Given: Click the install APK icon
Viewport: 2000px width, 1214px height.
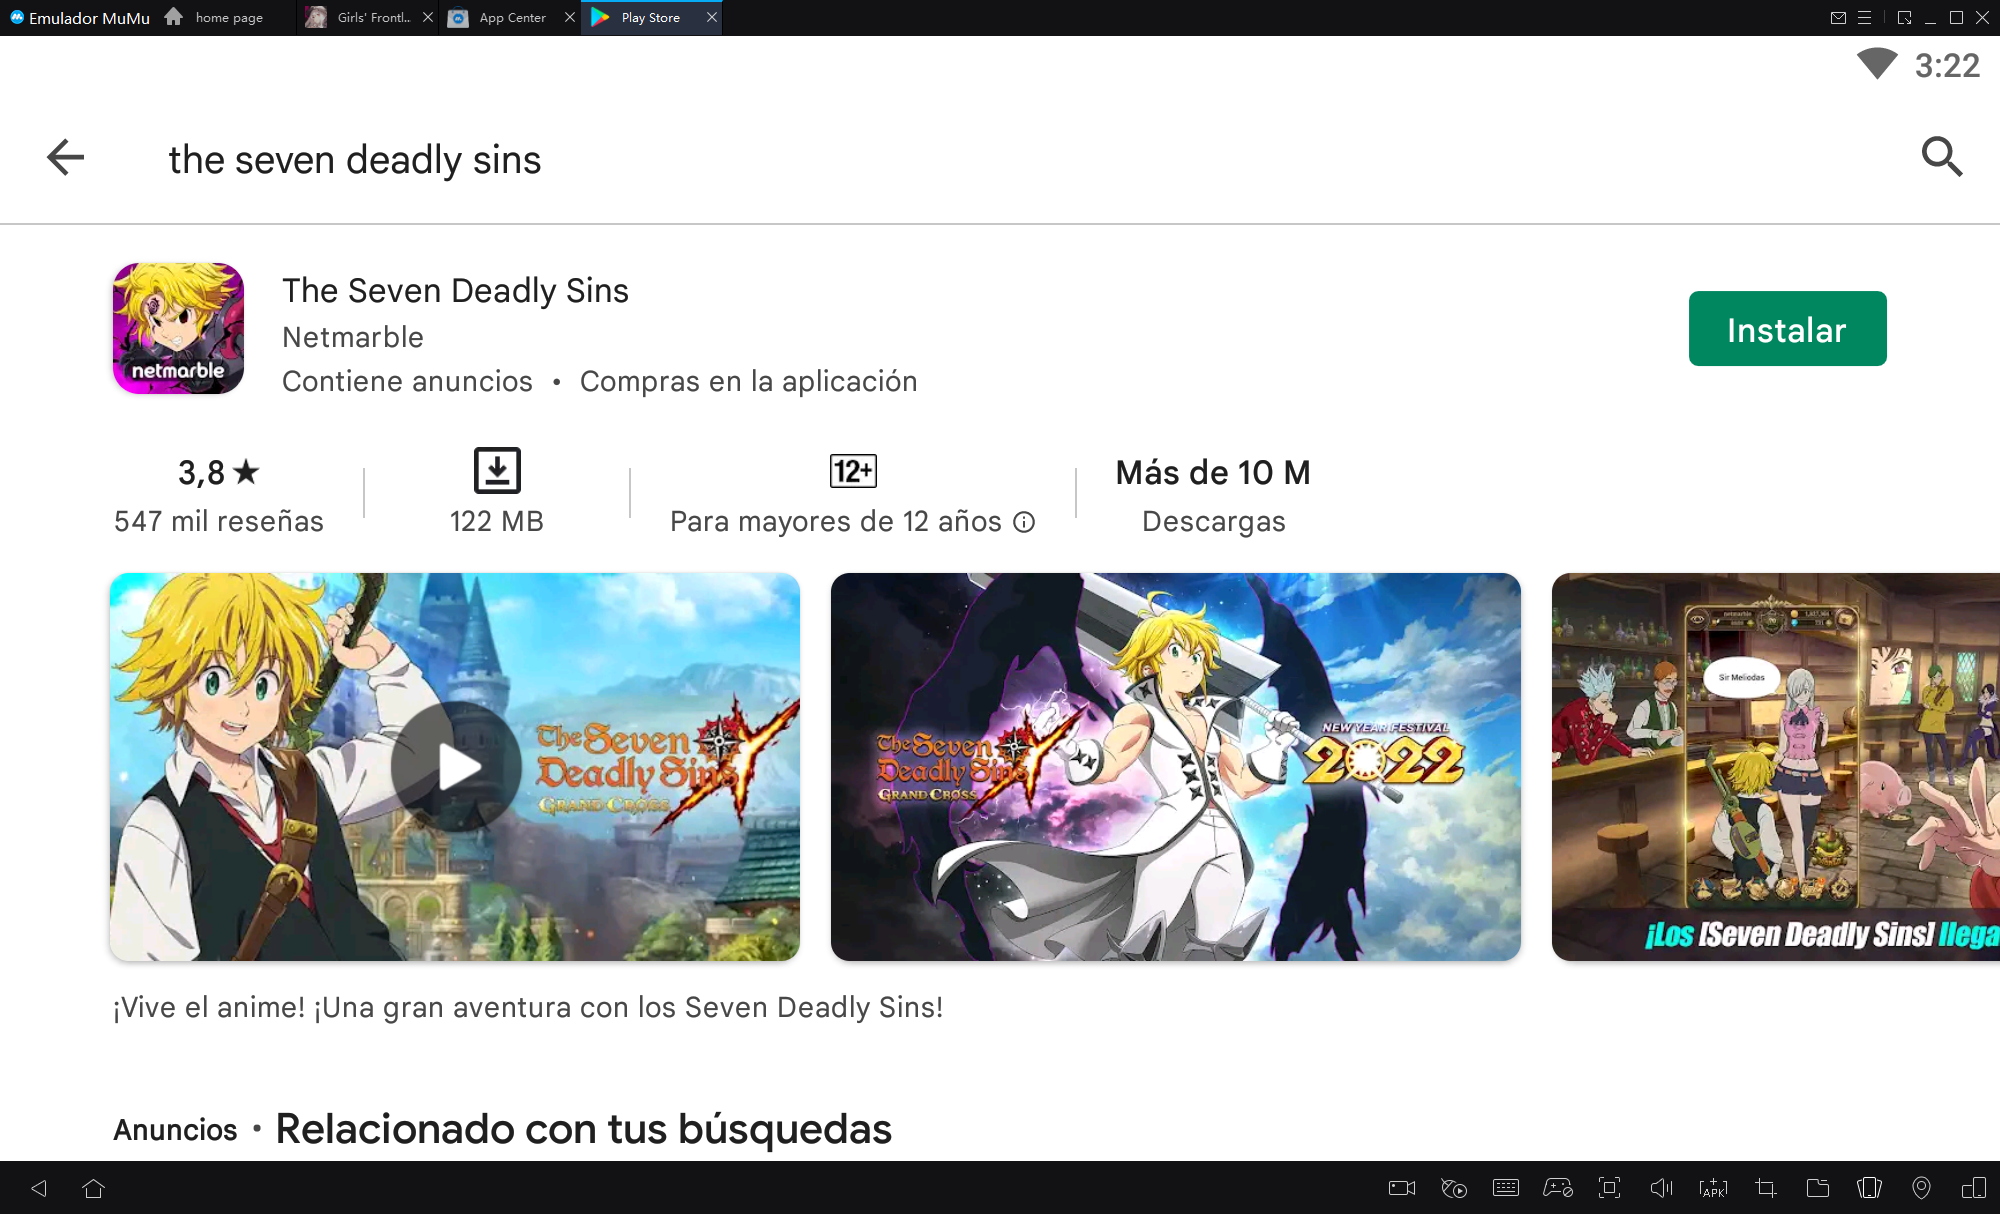Looking at the screenshot, I should (x=1713, y=1188).
